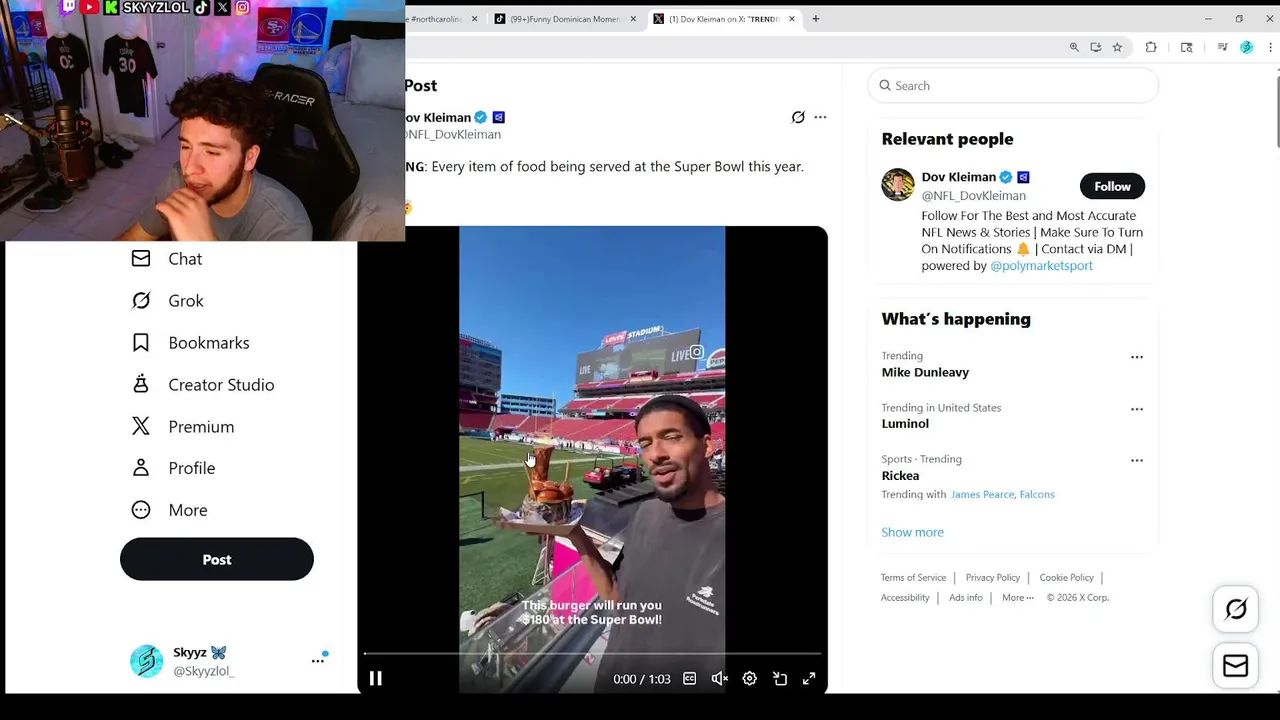This screenshot has height=720, width=1280.
Task: Click the James Pearce link
Action: tap(982, 494)
